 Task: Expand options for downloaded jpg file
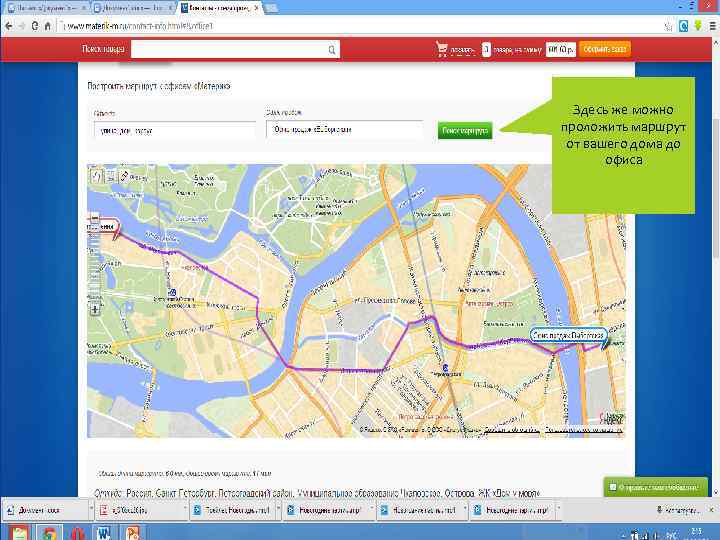pyautogui.click(x=186, y=510)
